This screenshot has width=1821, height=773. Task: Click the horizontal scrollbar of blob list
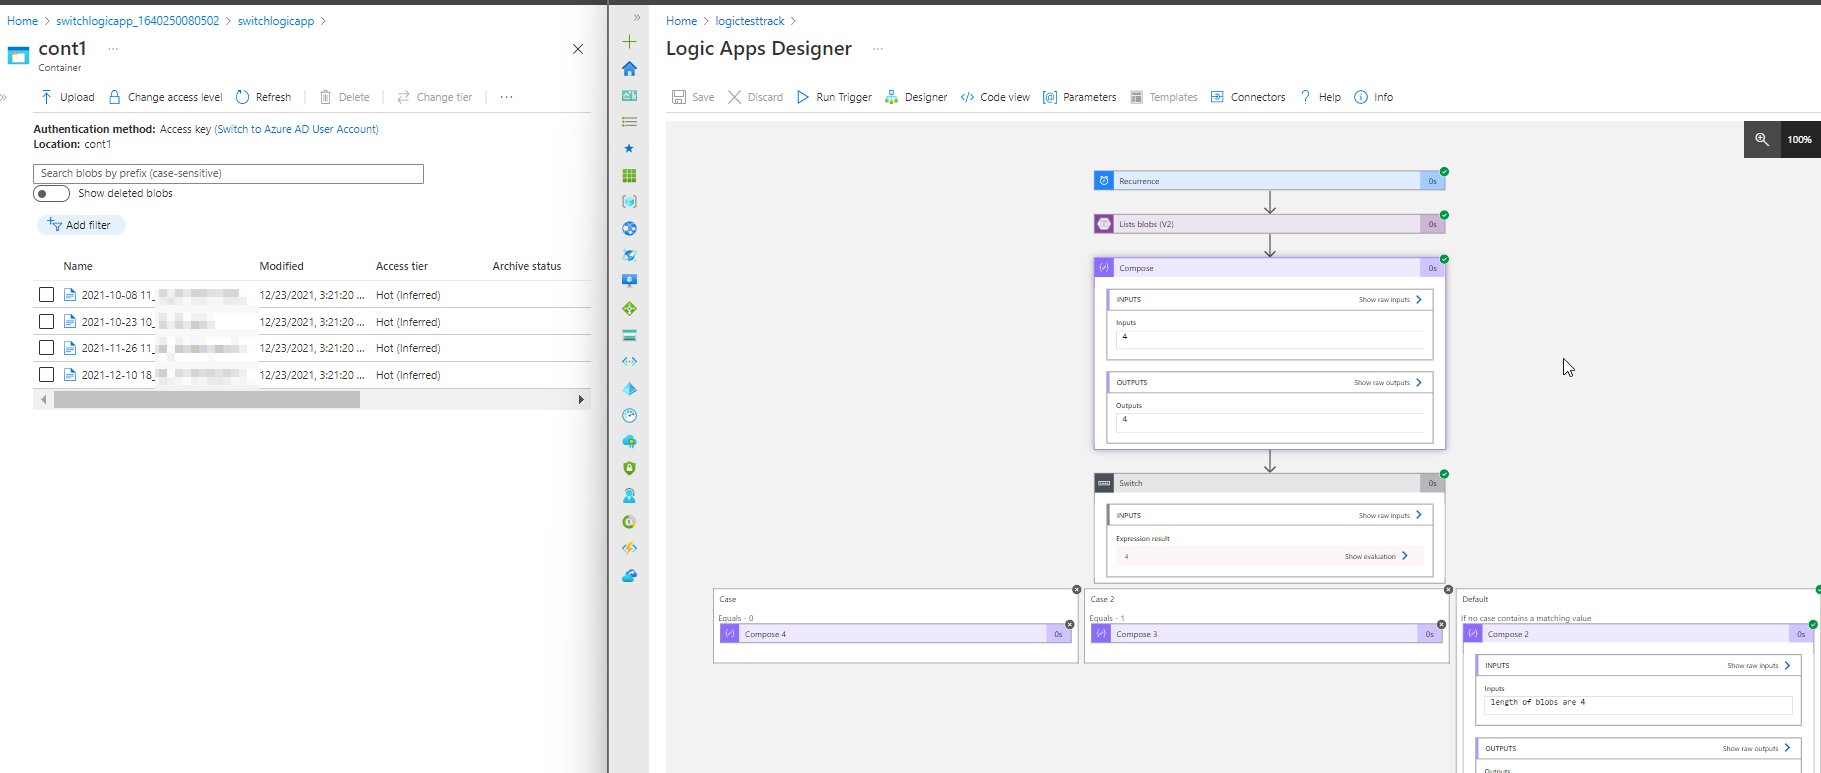(207, 400)
